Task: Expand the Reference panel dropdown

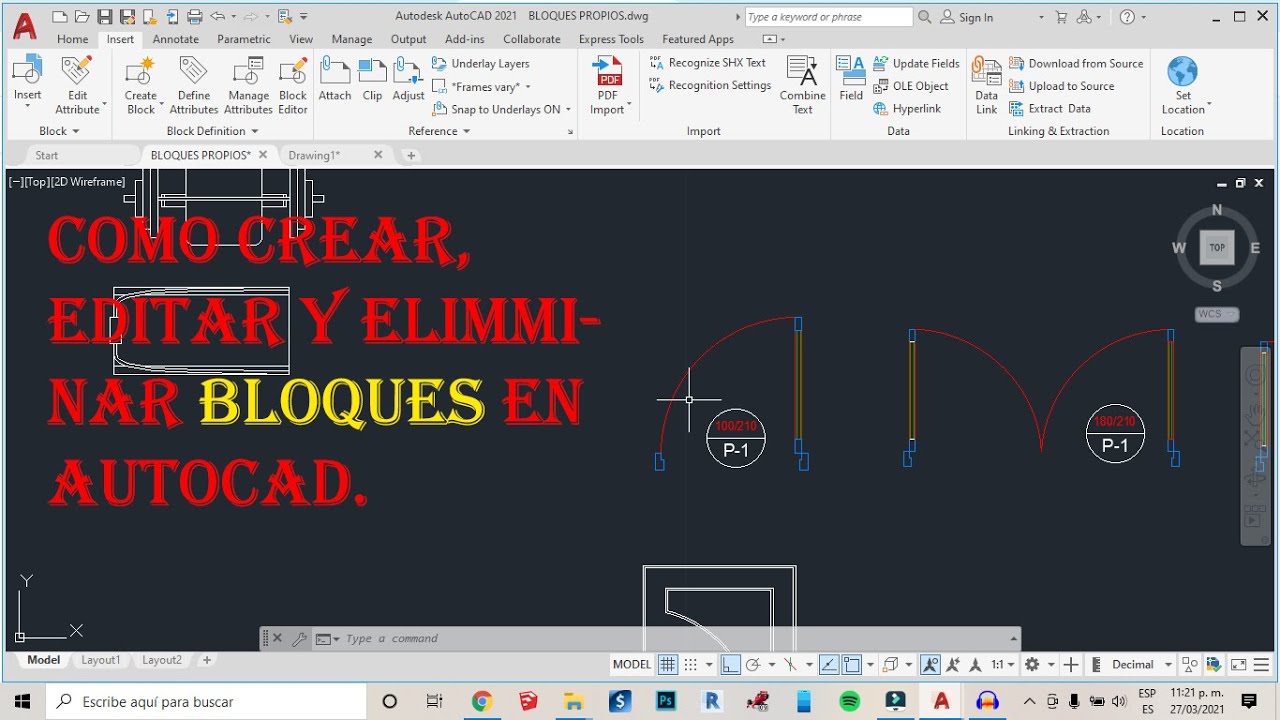Action: coord(439,131)
